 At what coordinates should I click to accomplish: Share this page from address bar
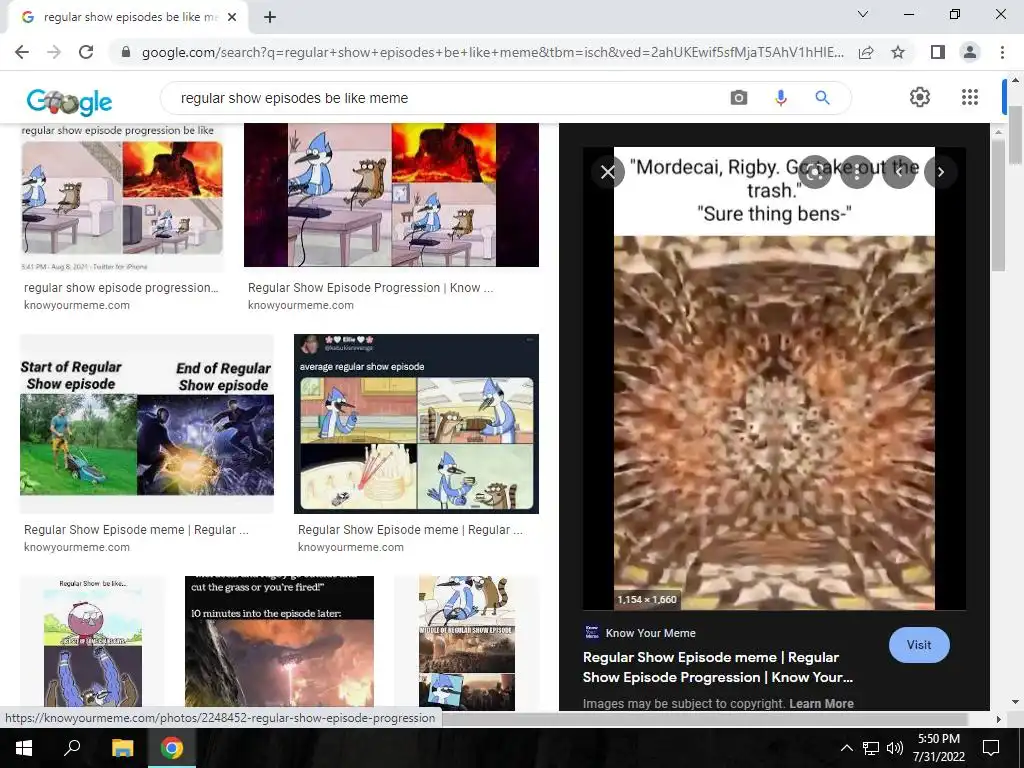[x=866, y=52]
